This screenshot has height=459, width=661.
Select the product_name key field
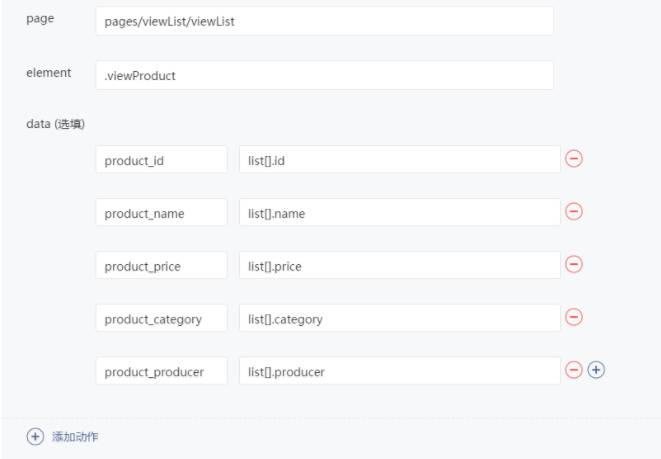click(161, 212)
